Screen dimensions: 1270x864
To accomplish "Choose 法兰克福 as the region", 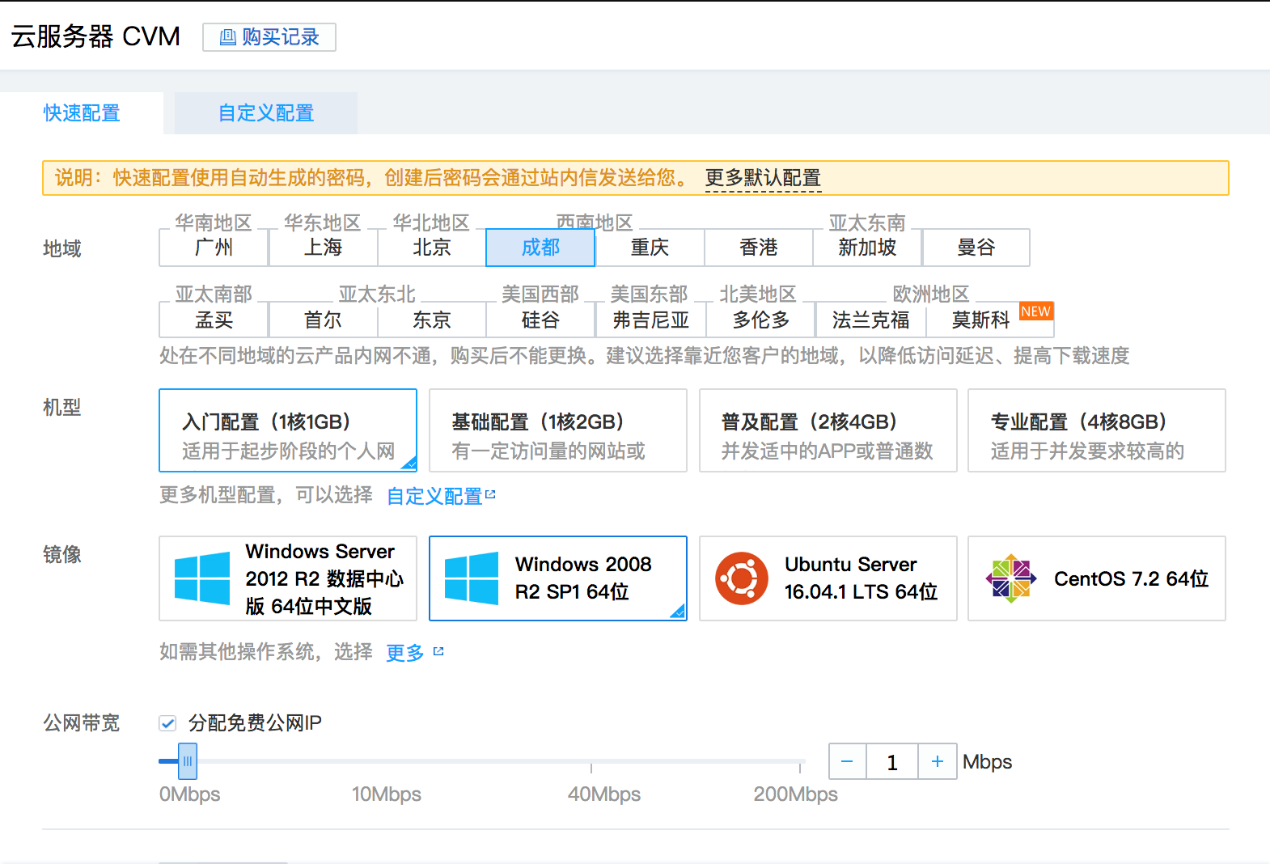I will click(871, 320).
